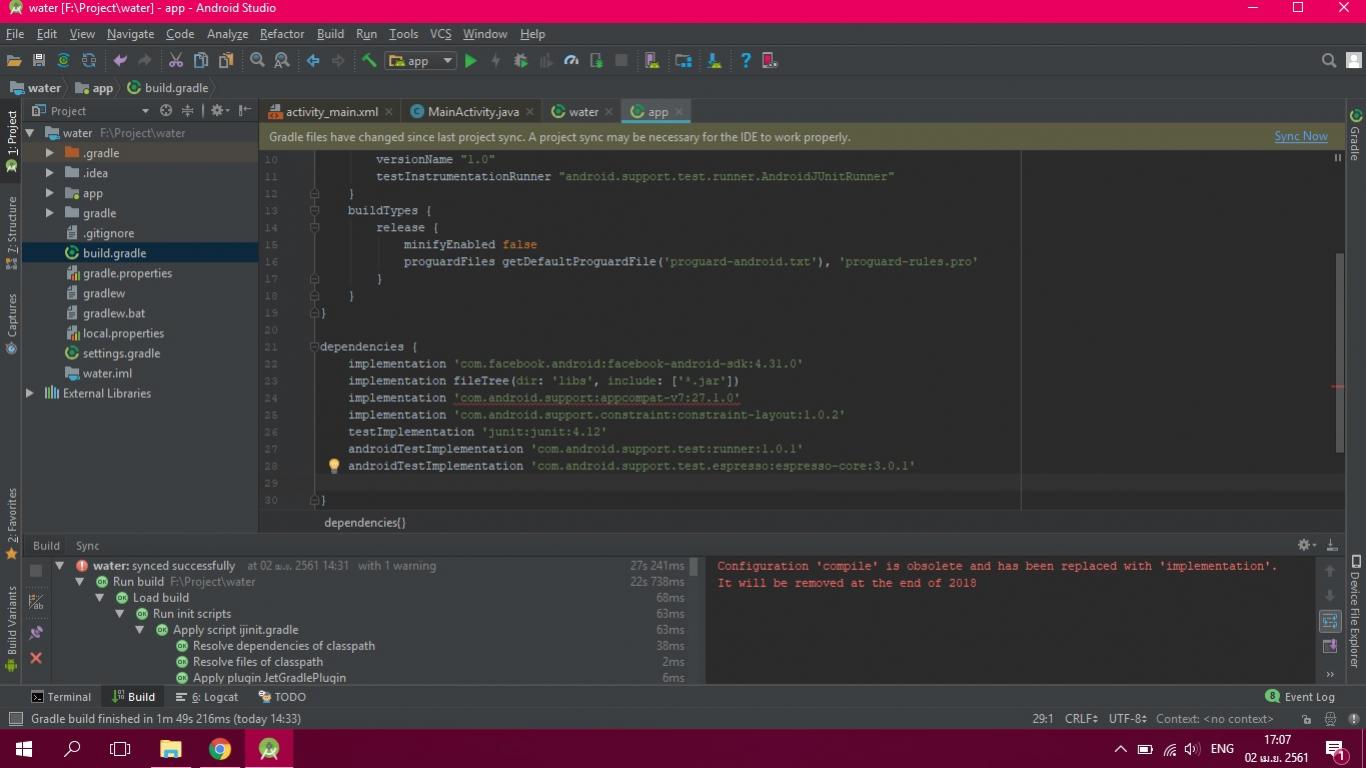Expand the External Libraries node
This screenshot has height=768, width=1366.
pyautogui.click(x=30, y=393)
